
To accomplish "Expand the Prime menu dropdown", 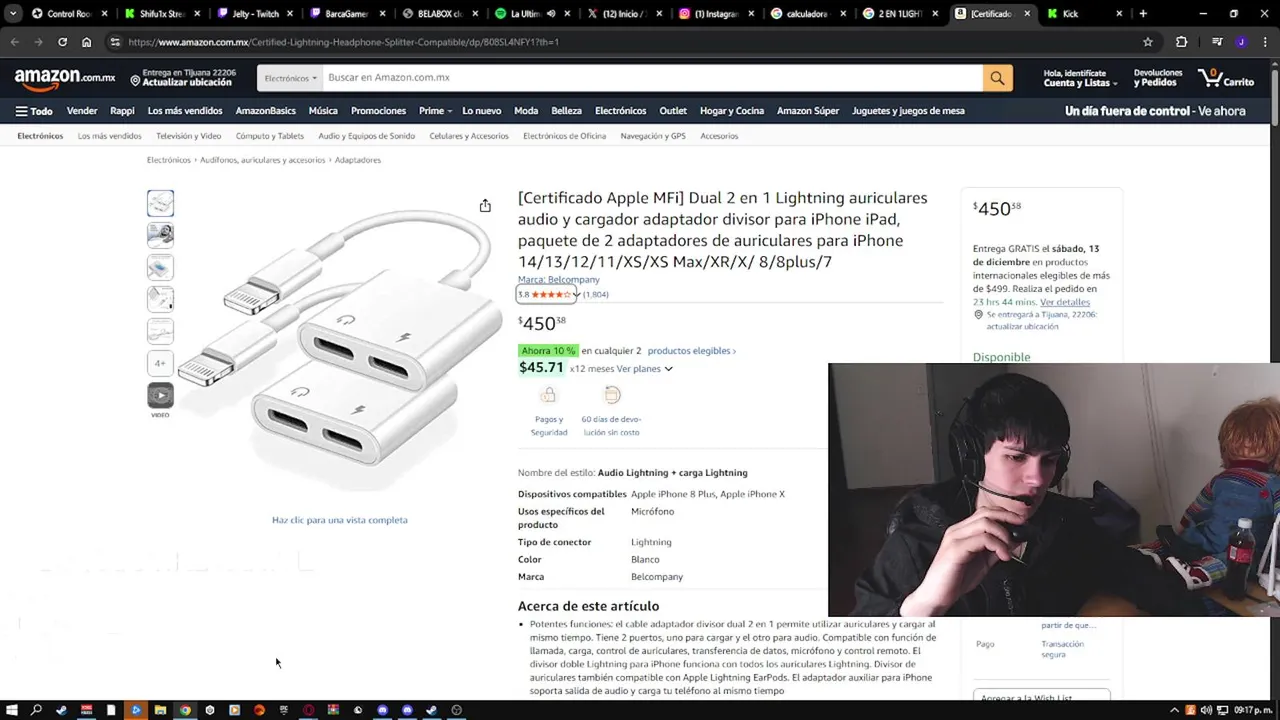I will (x=435, y=111).
